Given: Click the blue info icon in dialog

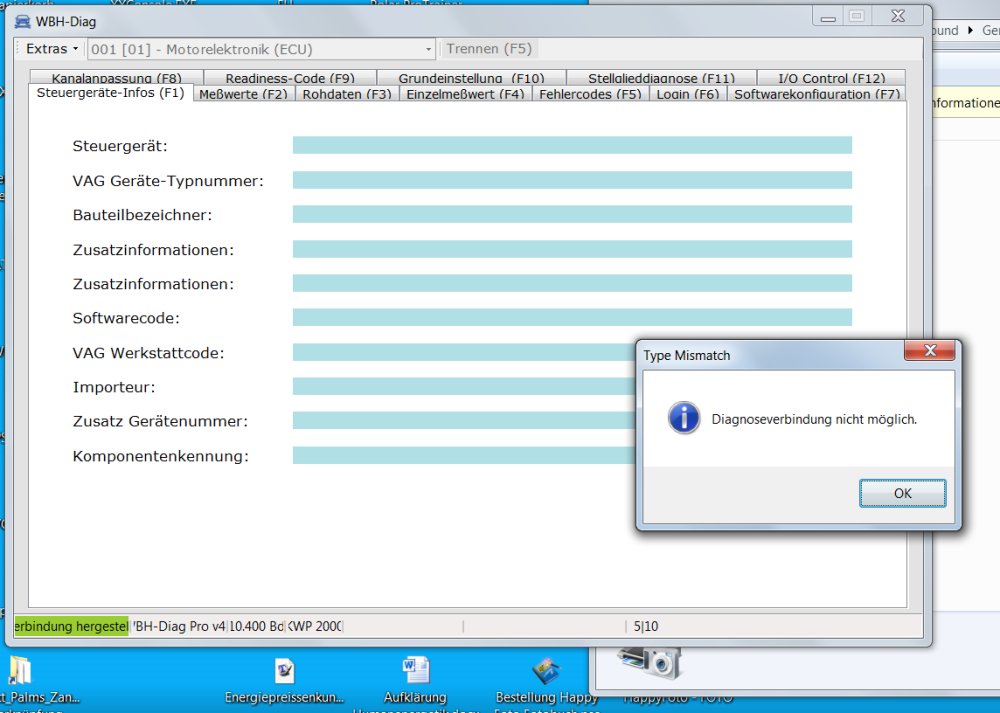Looking at the screenshot, I should (684, 418).
